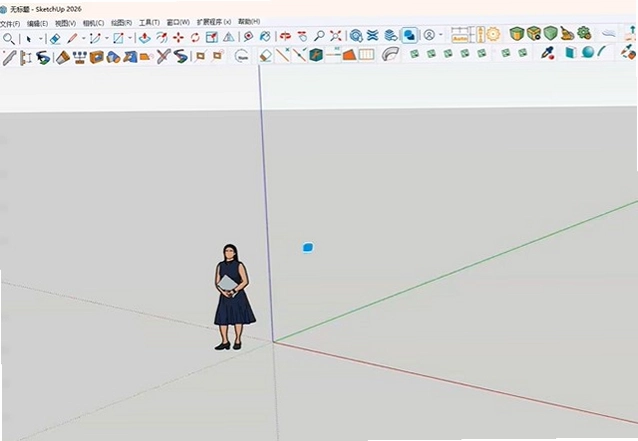The image size is (638, 441).
Task: Click the broom cleanup icon
Action: click(x=567, y=33)
